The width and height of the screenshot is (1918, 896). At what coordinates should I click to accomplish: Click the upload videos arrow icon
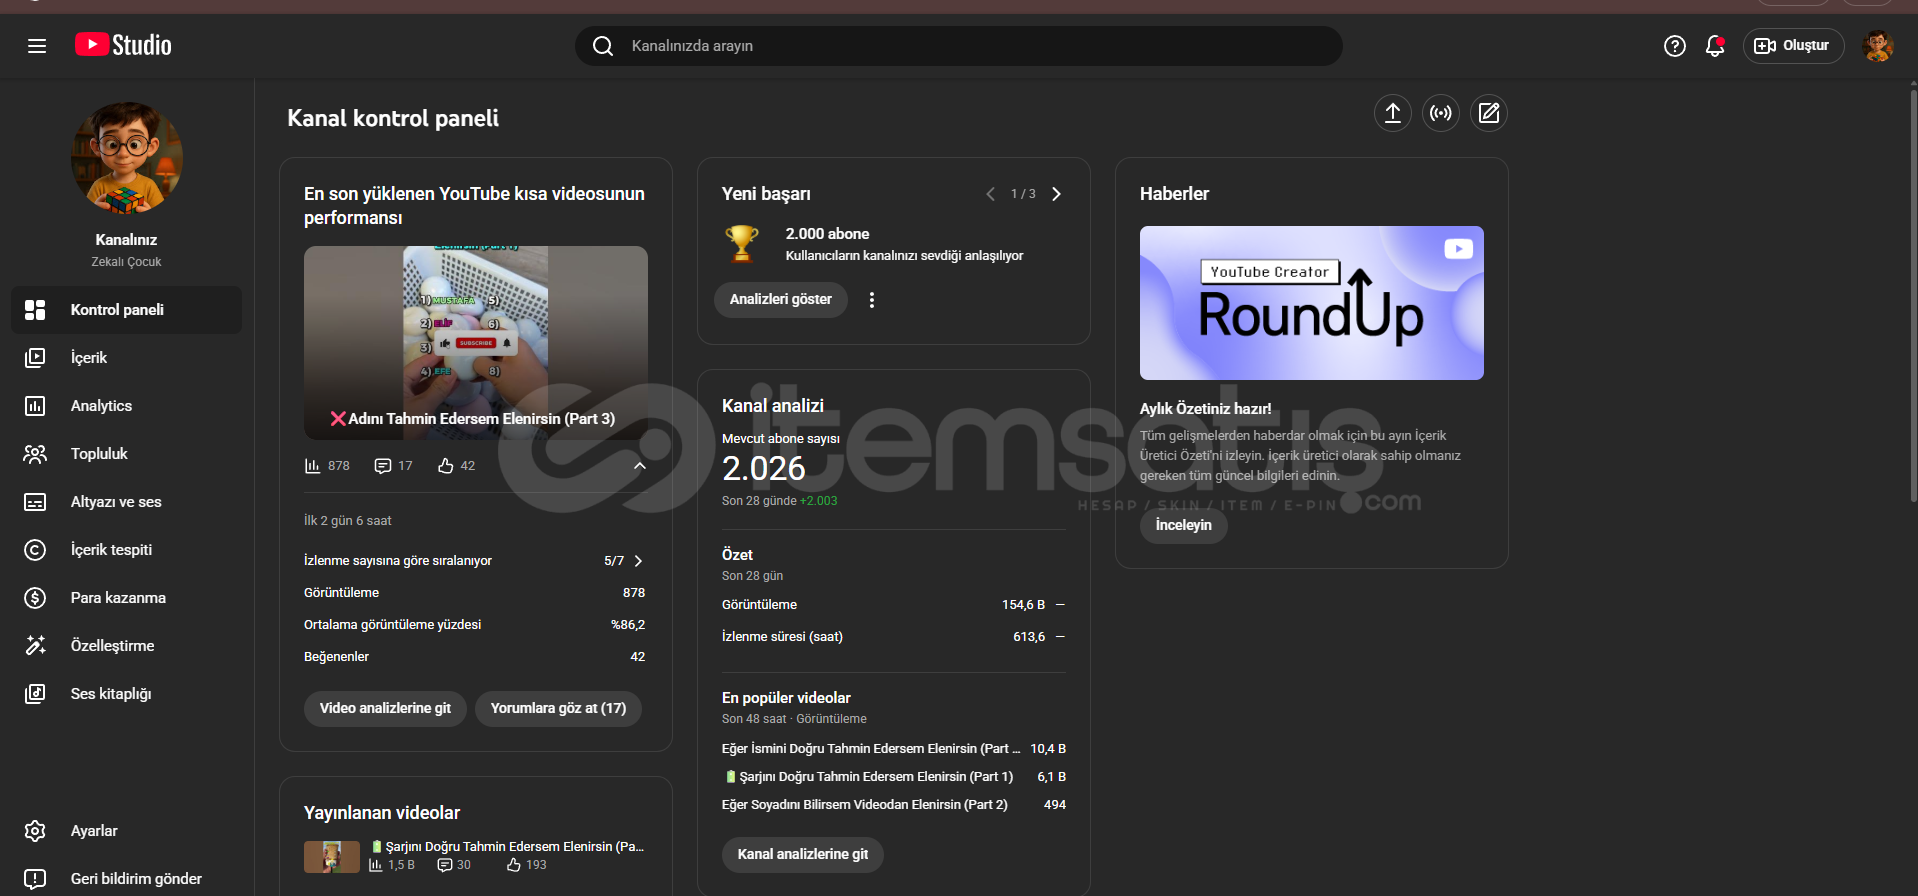[1392, 113]
